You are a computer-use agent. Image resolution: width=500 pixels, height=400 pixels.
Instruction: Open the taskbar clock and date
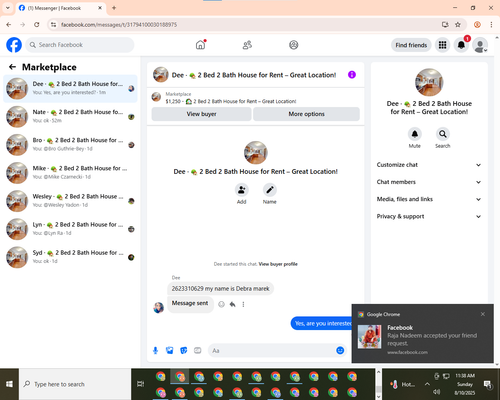point(465,384)
